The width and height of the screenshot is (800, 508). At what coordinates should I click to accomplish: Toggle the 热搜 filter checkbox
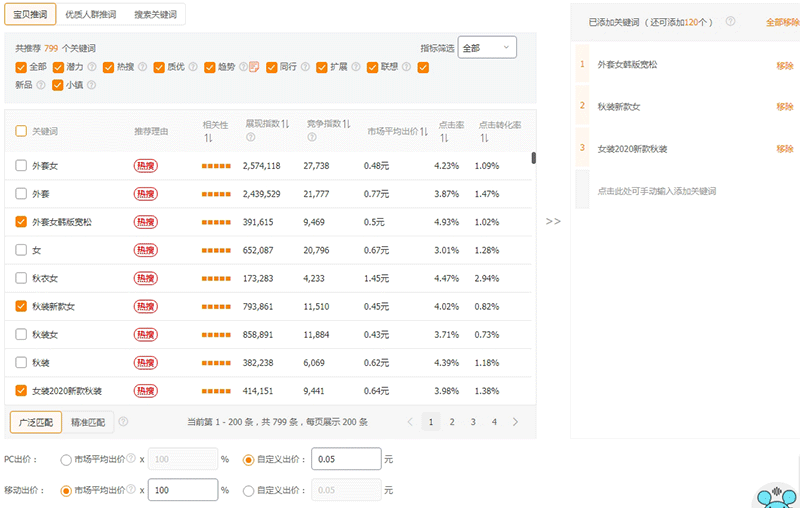coord(109,68)
